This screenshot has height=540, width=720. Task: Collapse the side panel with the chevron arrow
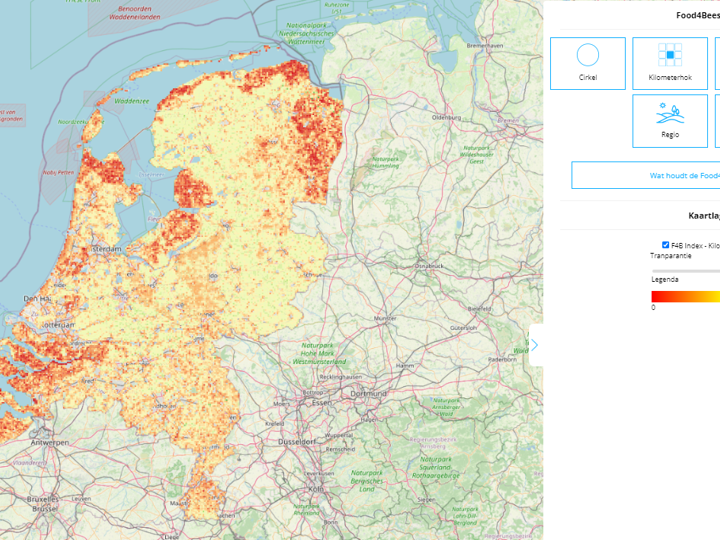534,345
